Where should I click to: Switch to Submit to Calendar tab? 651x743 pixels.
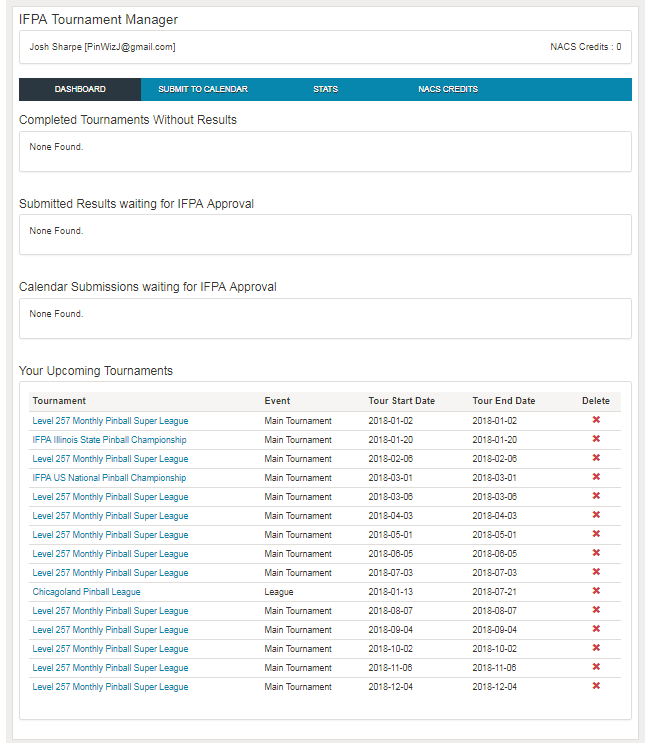(x=203, y=89)
